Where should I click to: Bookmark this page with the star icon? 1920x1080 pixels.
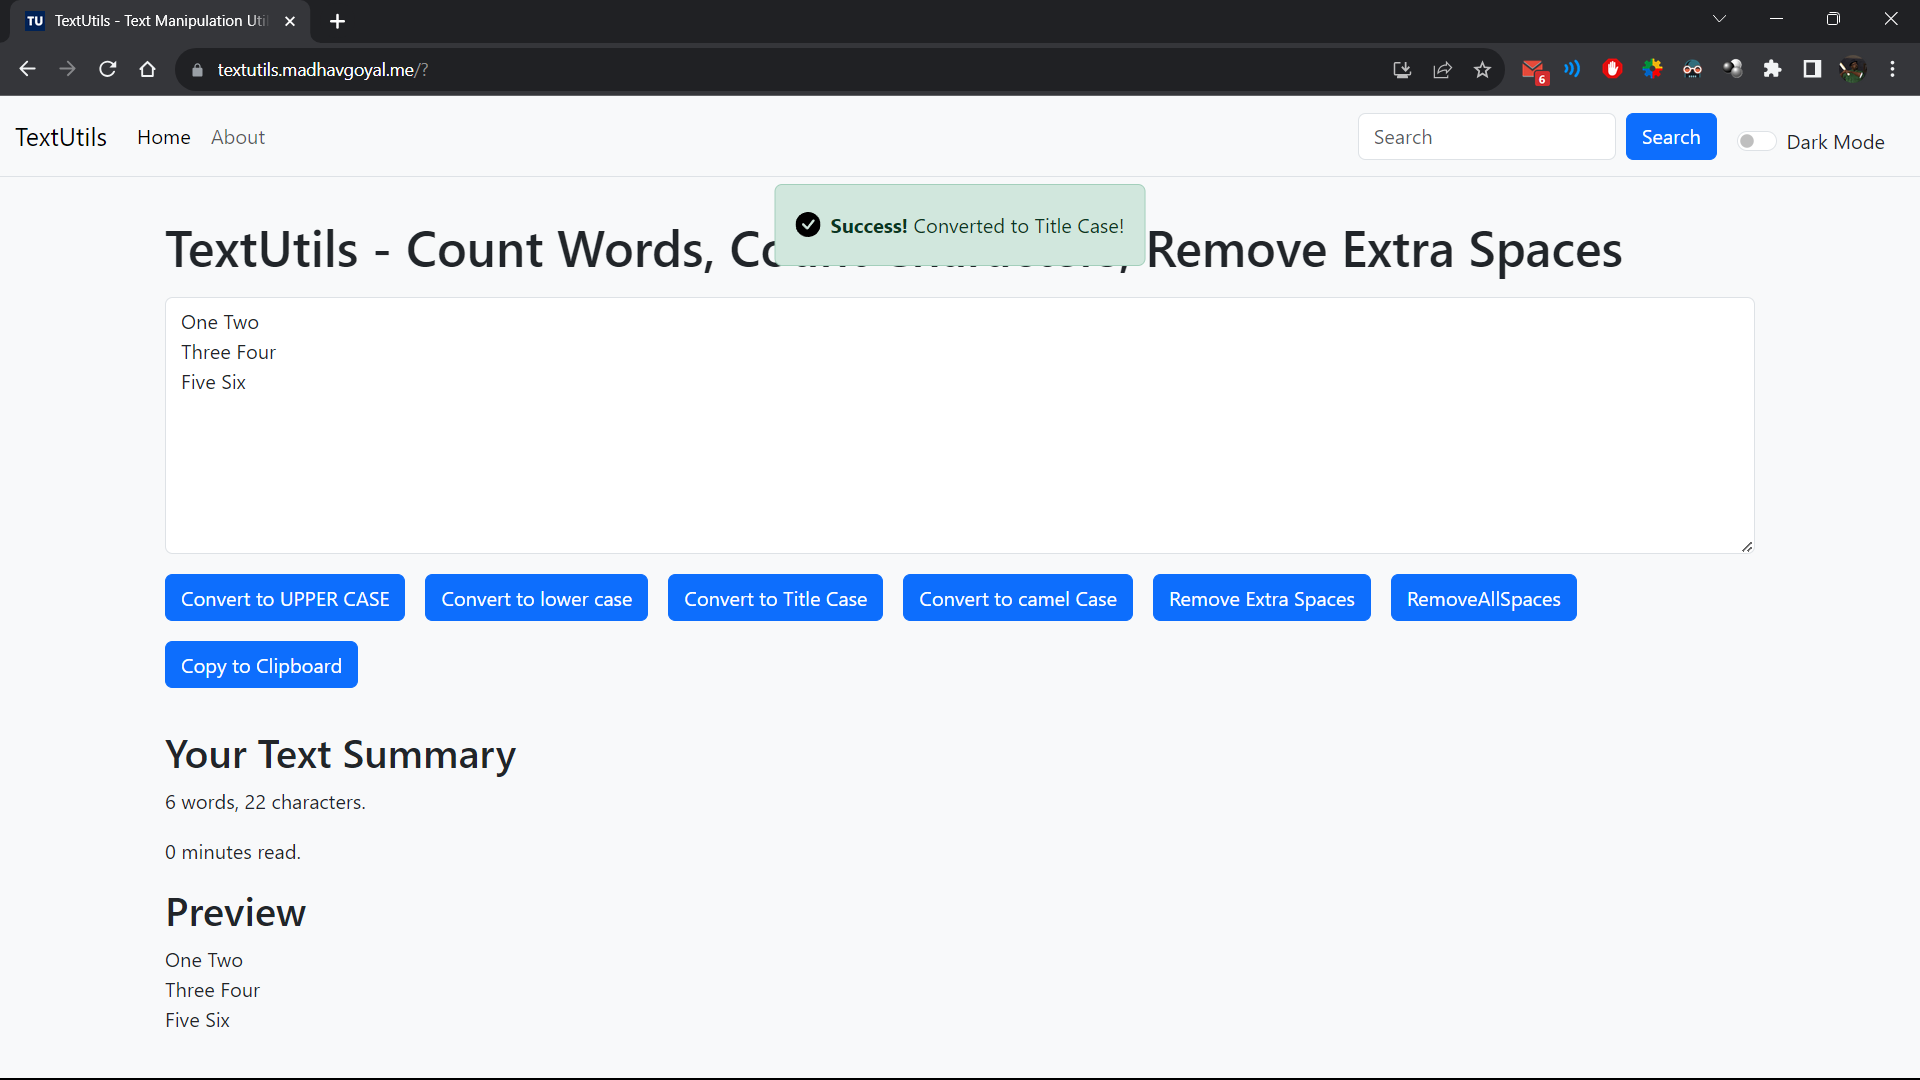point(1482,69)
